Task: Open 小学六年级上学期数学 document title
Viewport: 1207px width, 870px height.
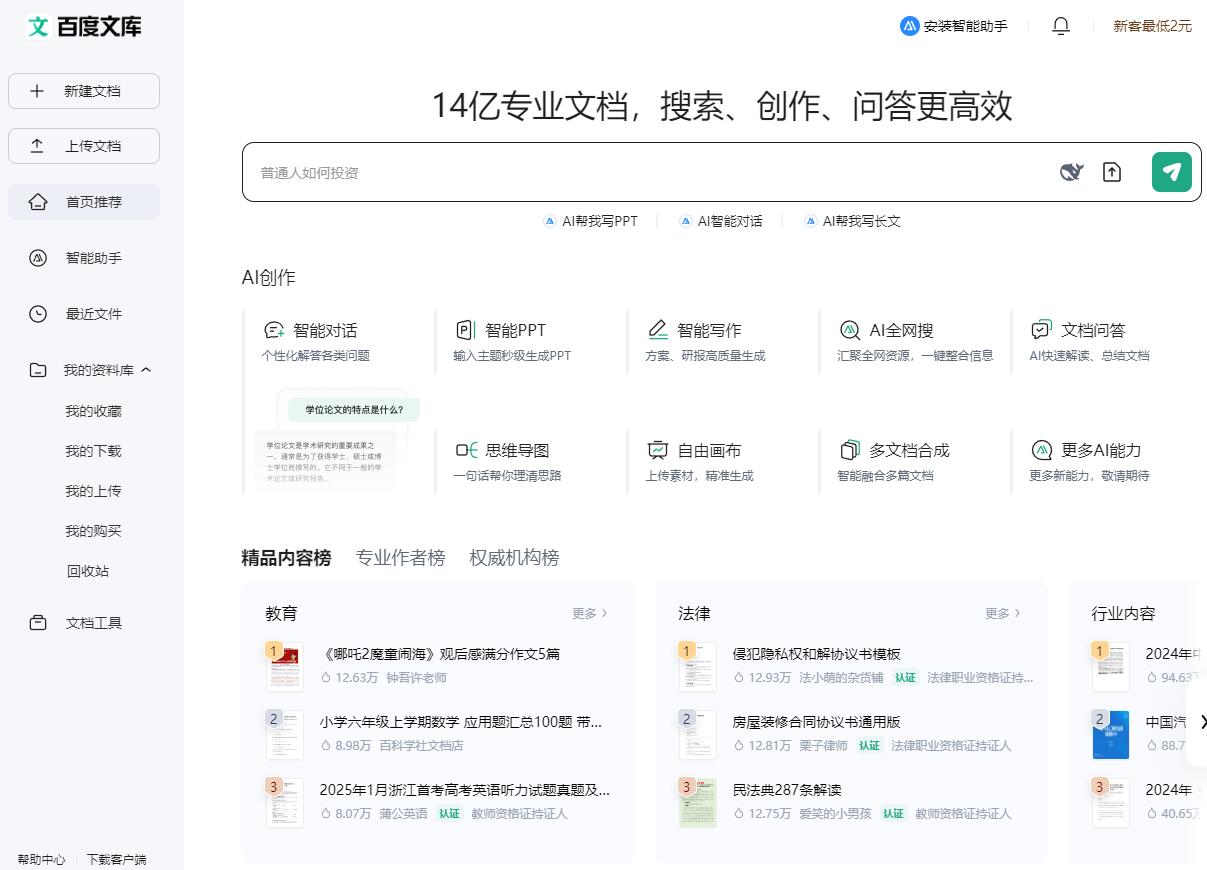Action: [x=461, y=722]
